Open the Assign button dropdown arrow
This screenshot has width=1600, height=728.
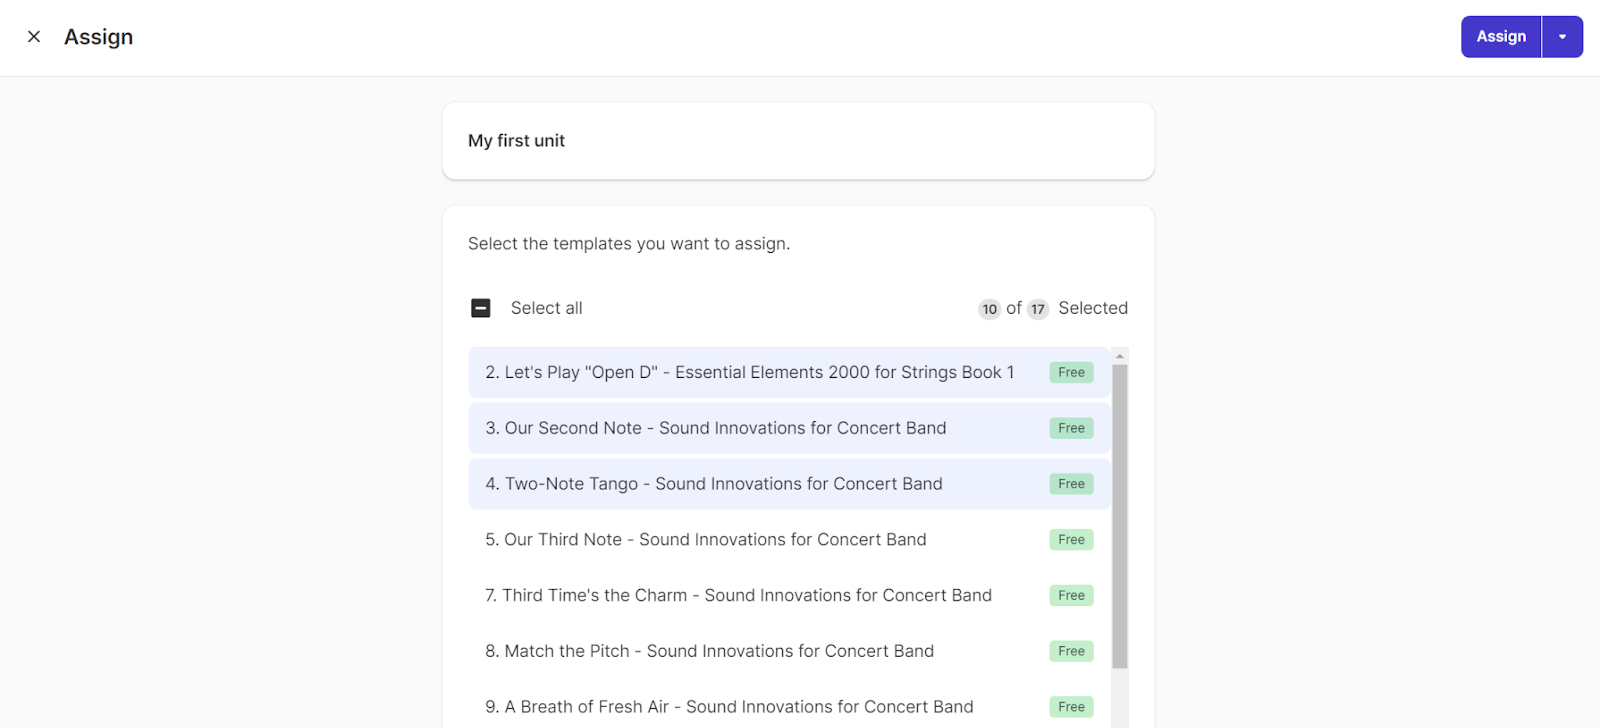click(1562, 37)
